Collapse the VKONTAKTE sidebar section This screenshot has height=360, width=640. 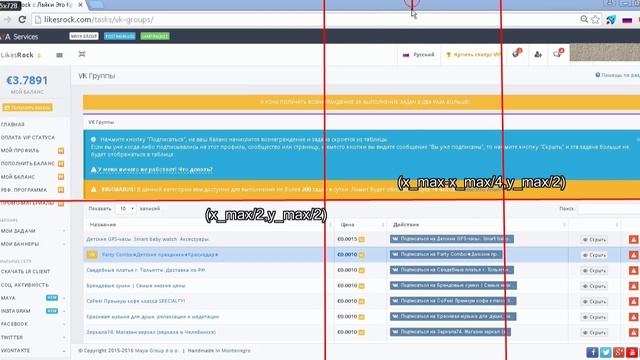pyautogui.click(x=33, y=351)
